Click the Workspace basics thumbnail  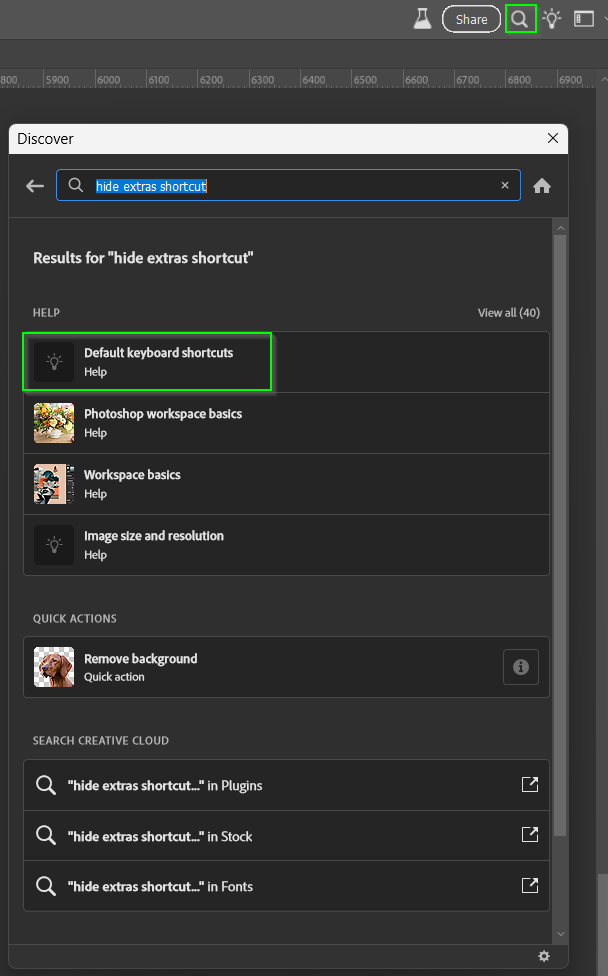pos(54,484)
